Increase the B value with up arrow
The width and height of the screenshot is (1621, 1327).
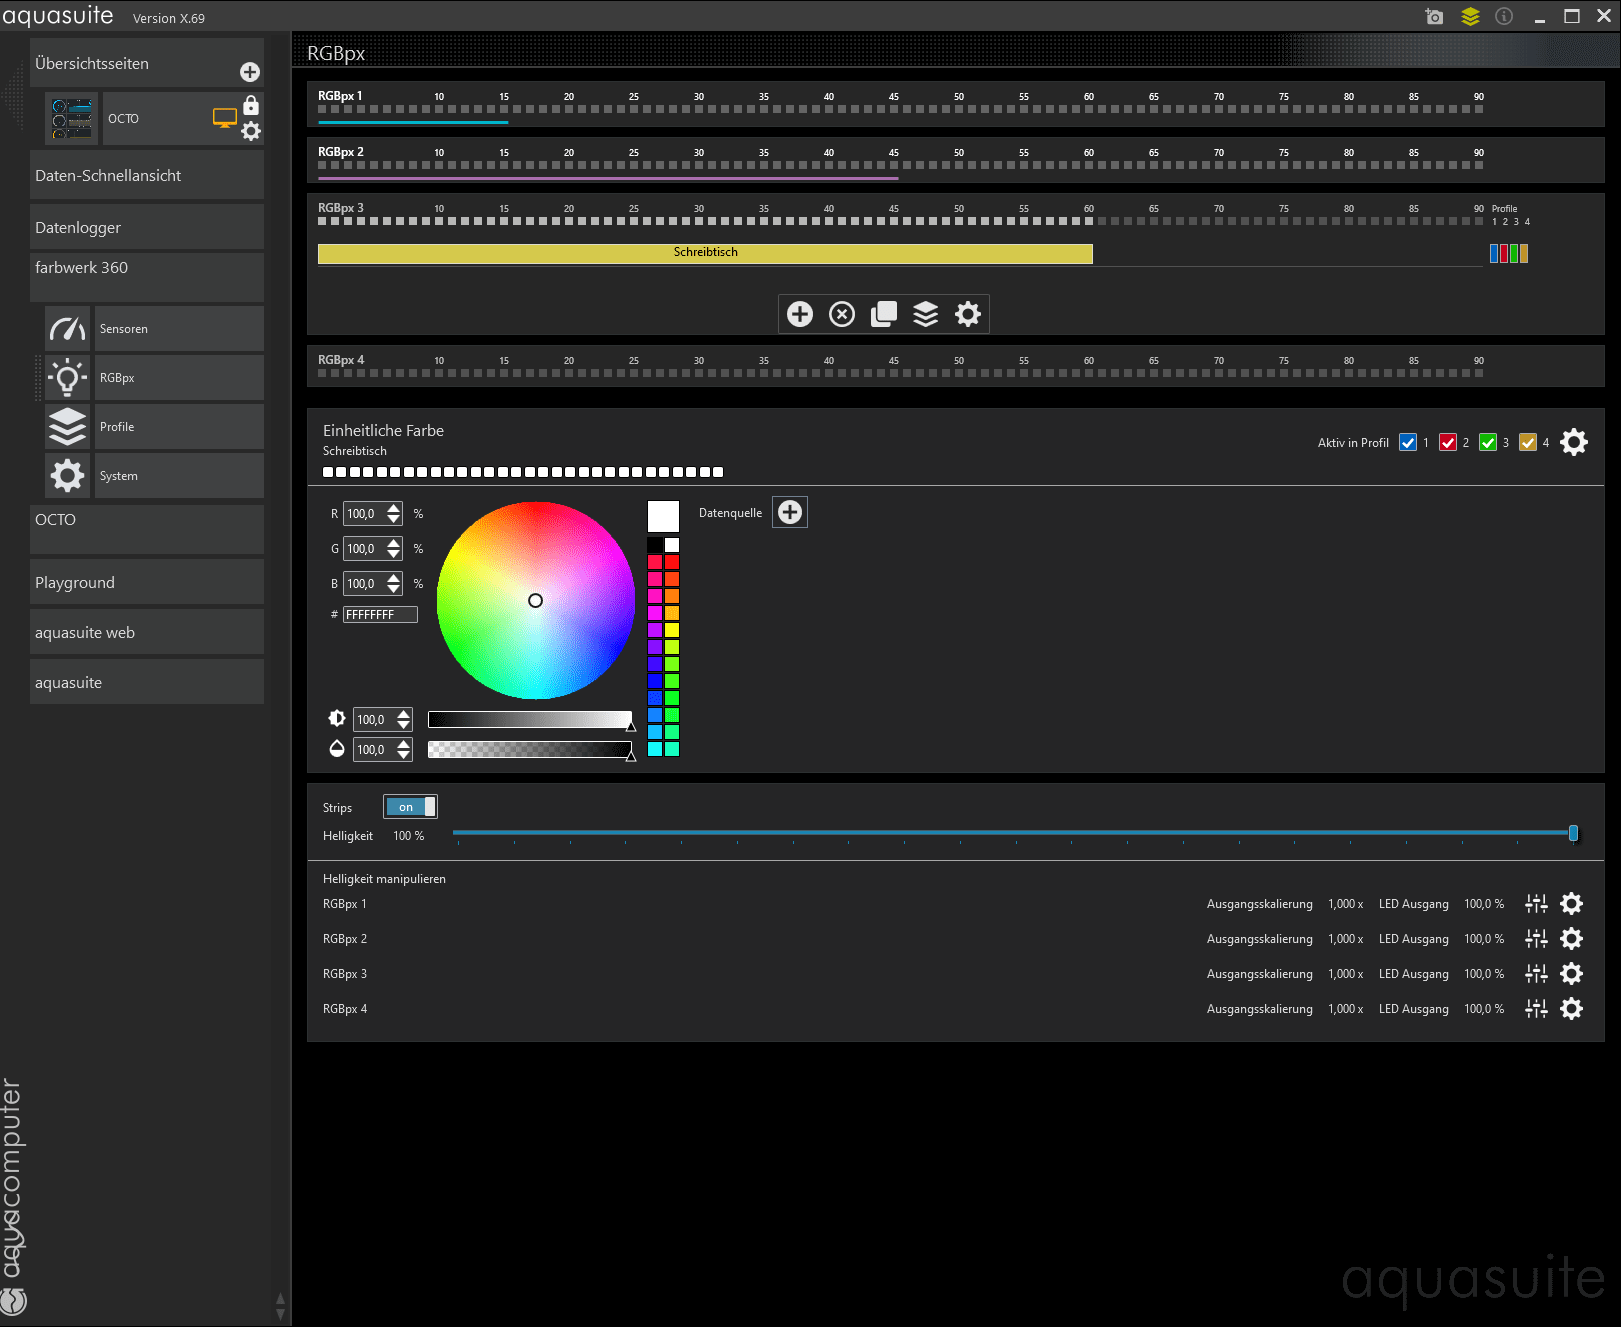point(394,578)
